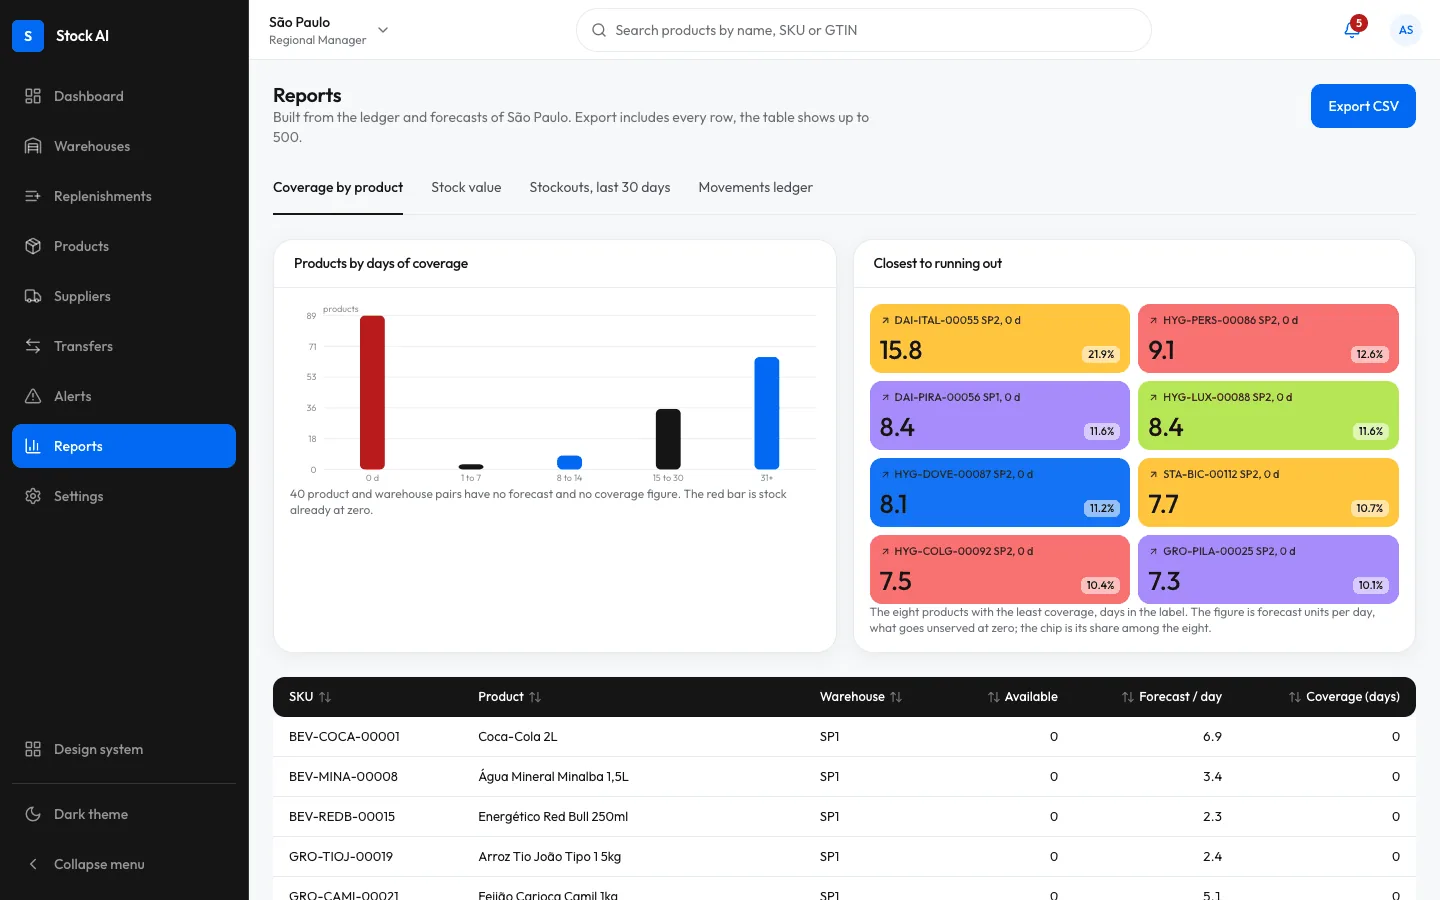Open the AS user avatar menu

point(1405,30)
